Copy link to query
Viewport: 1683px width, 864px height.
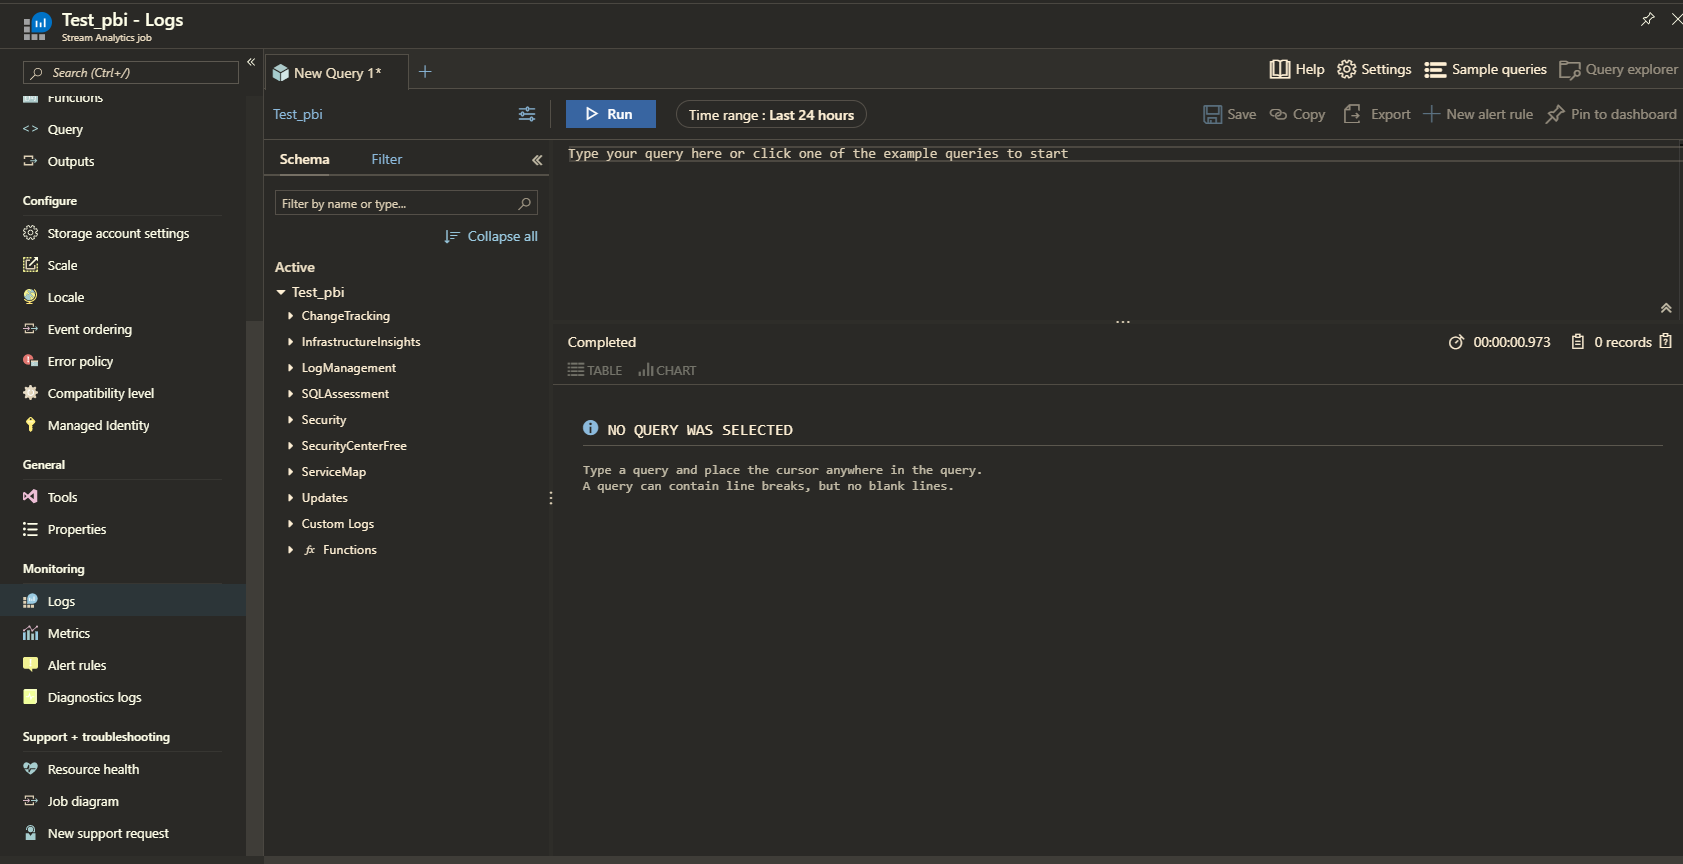tap(1297, 114)
